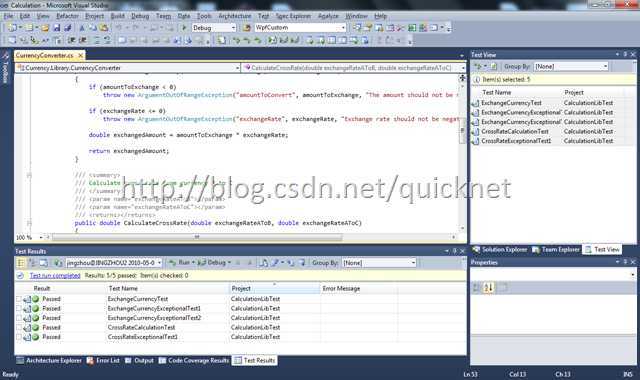Expand the Run button dropdown arrow
This screenshot has width=640, height=380.
click(x=193, y=263)
